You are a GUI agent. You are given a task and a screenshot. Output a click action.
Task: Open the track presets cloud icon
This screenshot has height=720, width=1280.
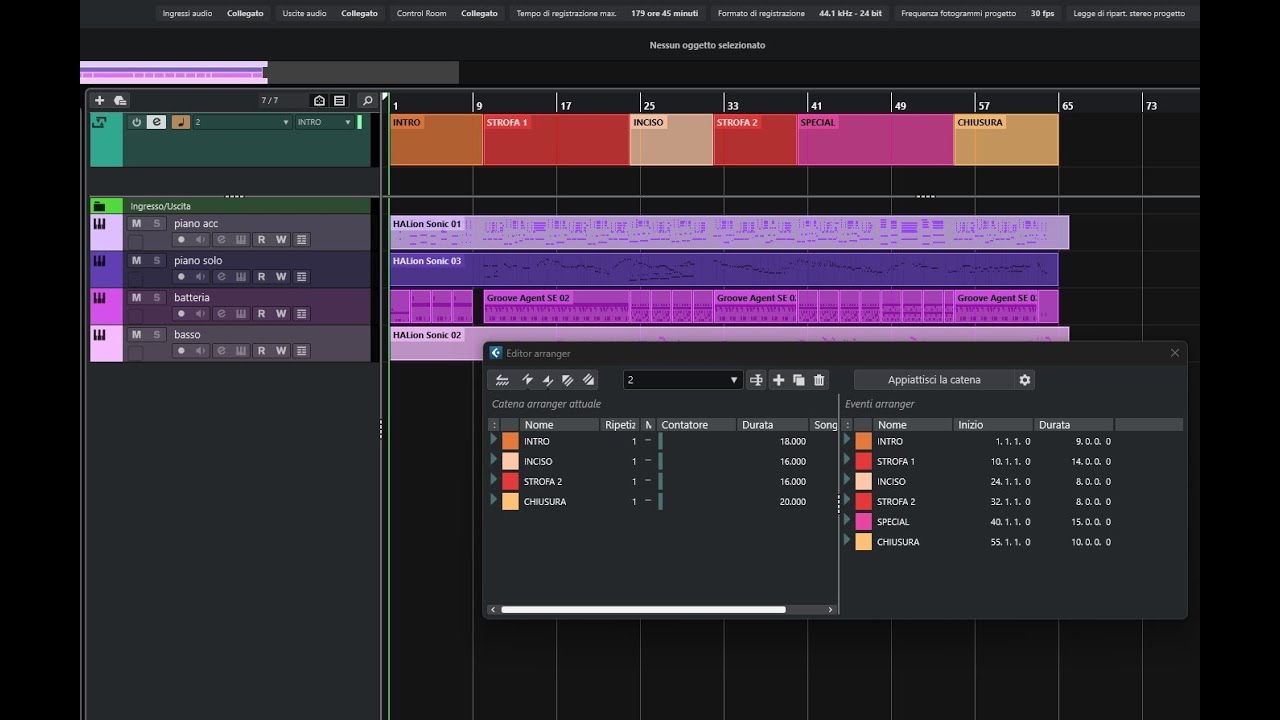click(x=120, y=100)
